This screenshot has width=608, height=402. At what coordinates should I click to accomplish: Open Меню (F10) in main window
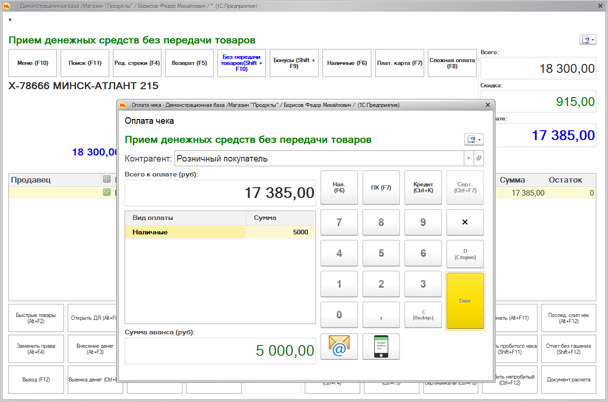point(33,63)
